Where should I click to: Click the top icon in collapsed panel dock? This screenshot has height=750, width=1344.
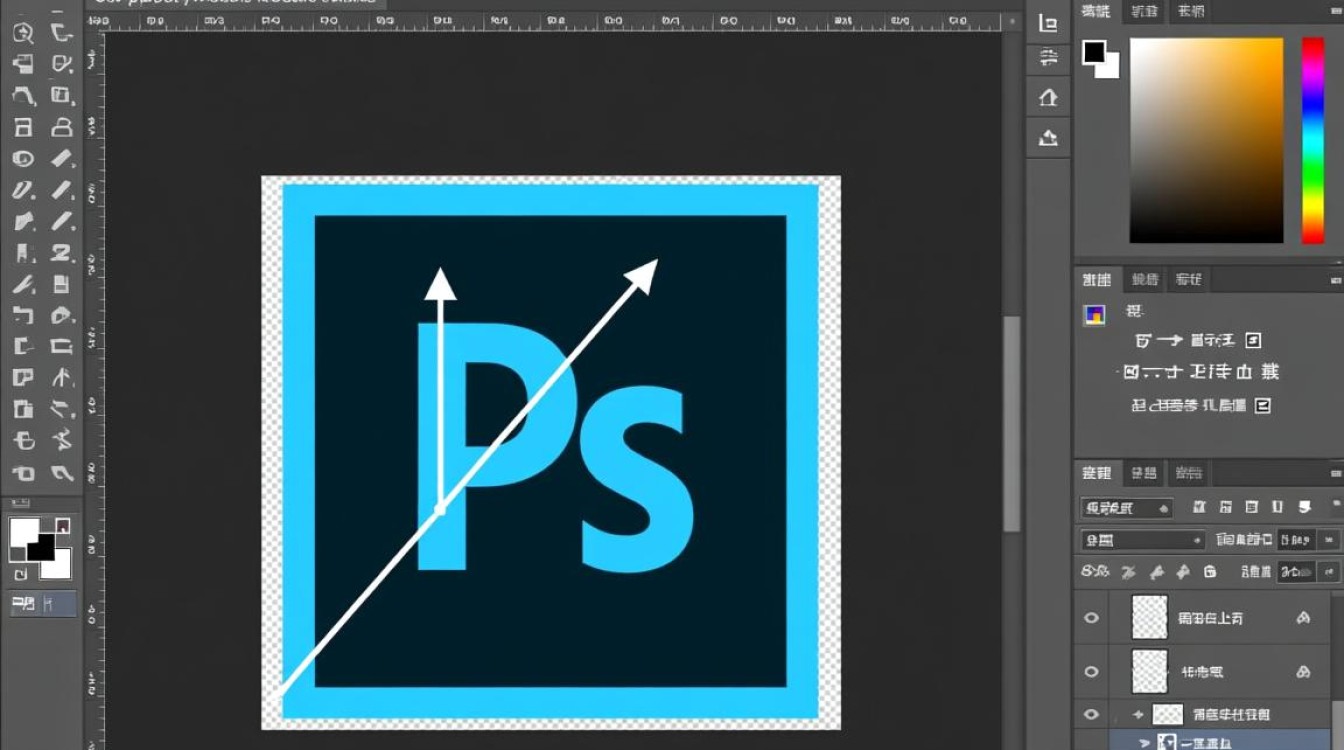1048,24
